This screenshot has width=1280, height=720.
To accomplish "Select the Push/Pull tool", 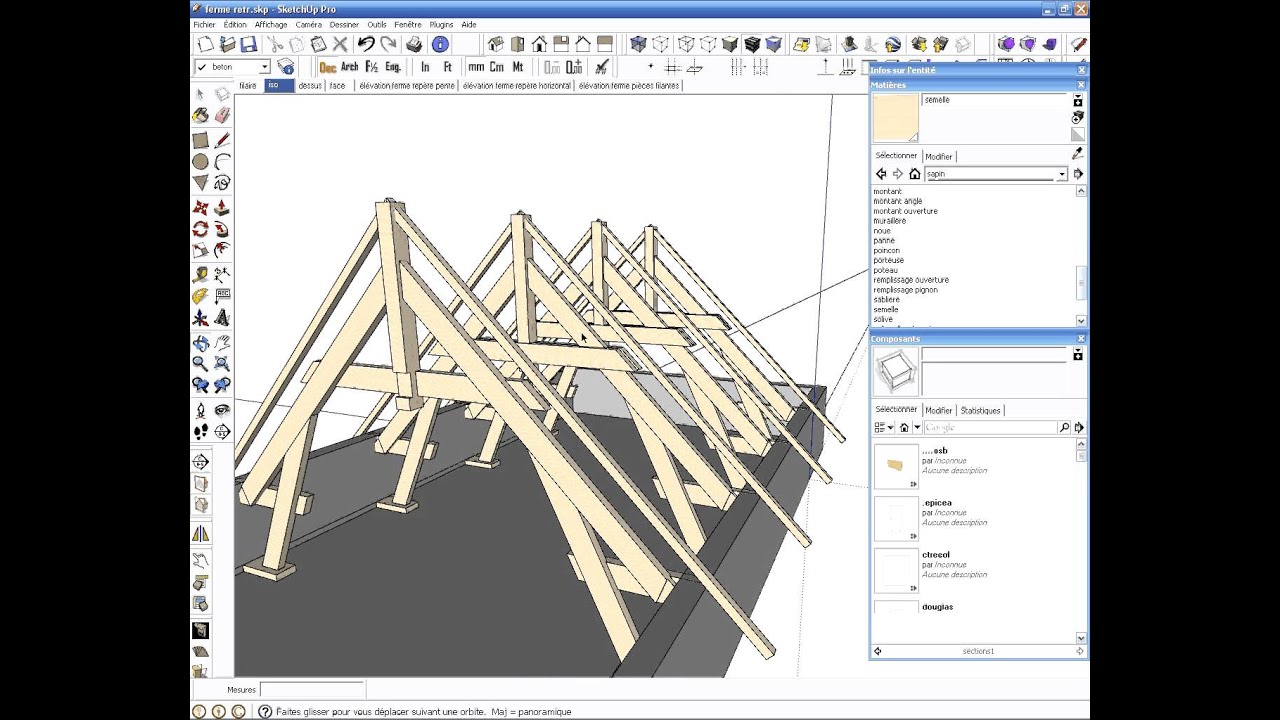I will [x=221, y=208].
